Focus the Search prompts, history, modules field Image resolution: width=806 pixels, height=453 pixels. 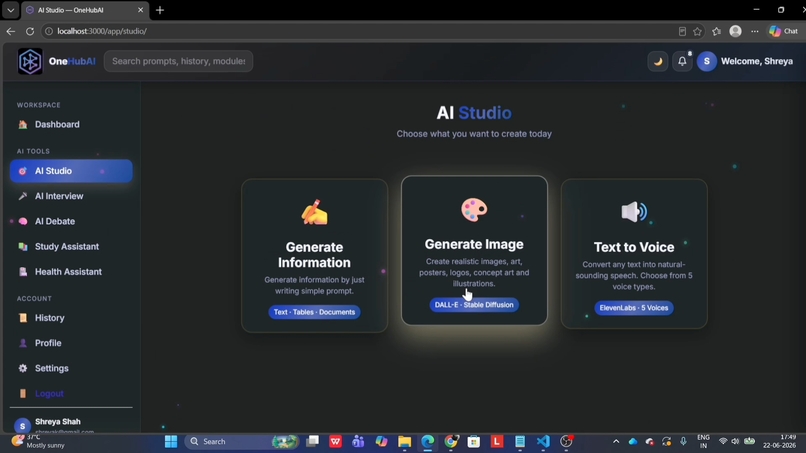178,61
